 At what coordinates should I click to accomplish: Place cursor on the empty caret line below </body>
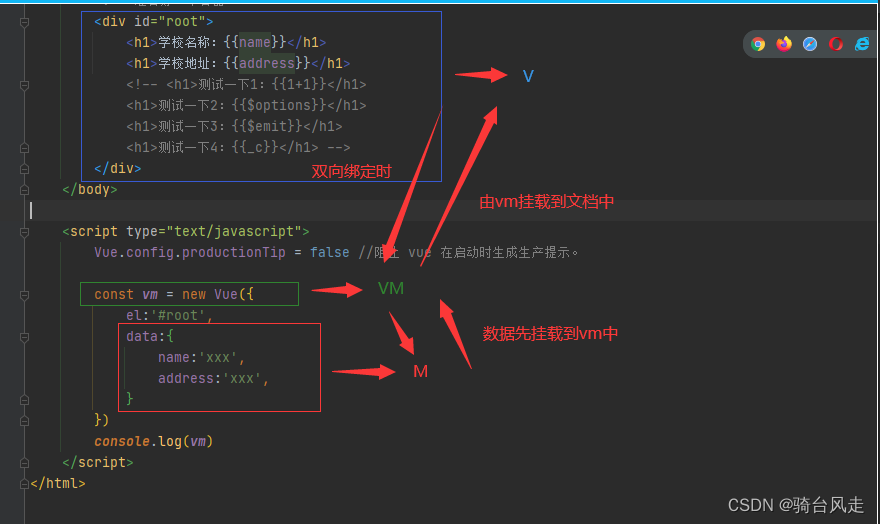point(449,210)
